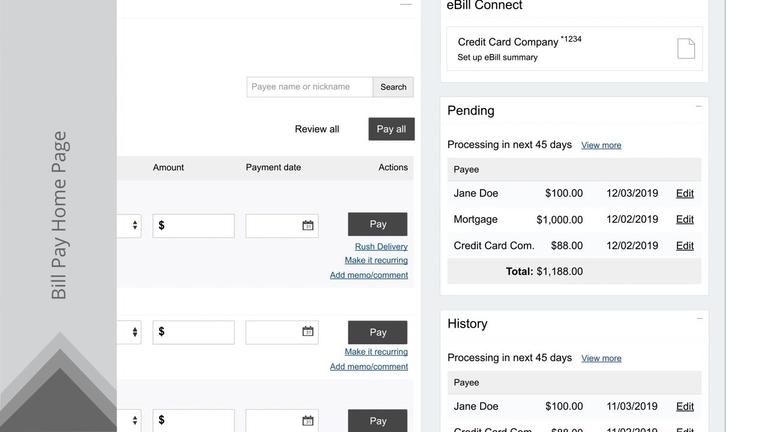Viewport: 768px width, 432px height.
Task: Click the Search button next to the payee field
Action: (x=393, y=87)
